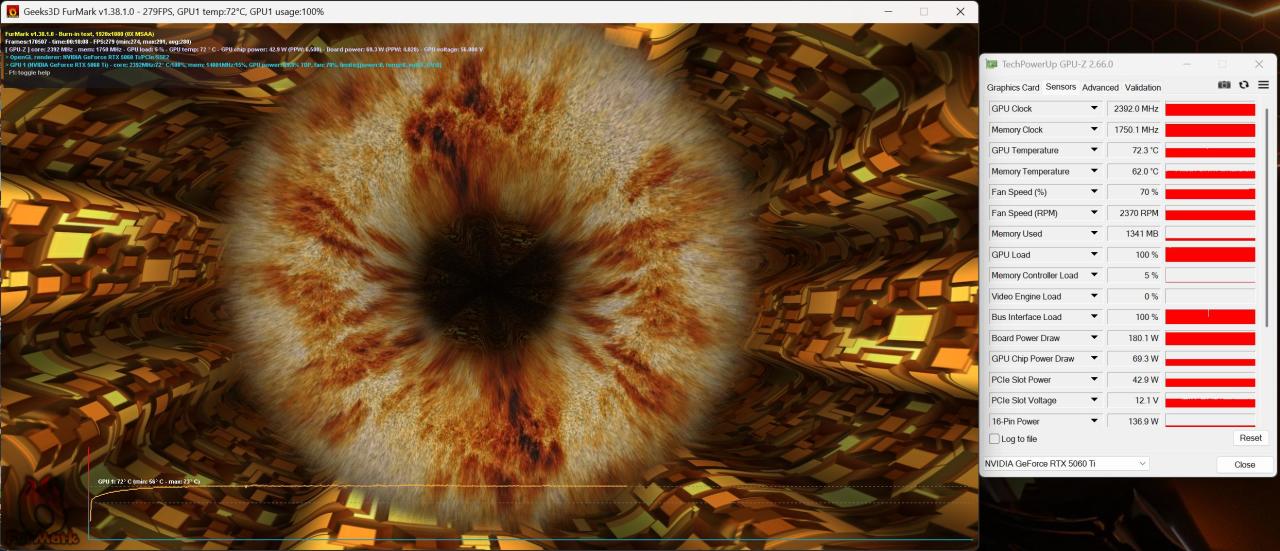Screen dimensions: 1280x551
Task: Click the GPU Clock value 2392.0 MHz
Action: click(x=1134, y=109)
